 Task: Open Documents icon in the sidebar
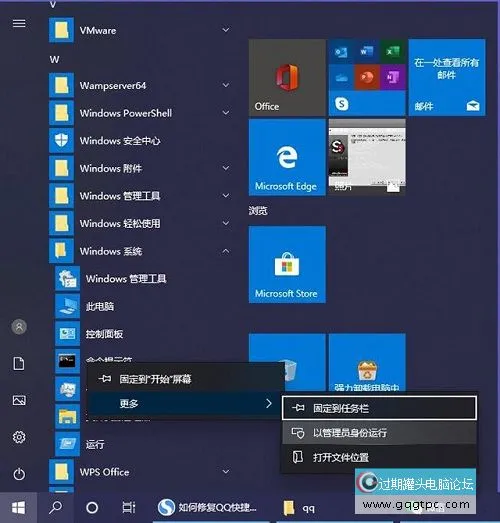click(19, 363)
